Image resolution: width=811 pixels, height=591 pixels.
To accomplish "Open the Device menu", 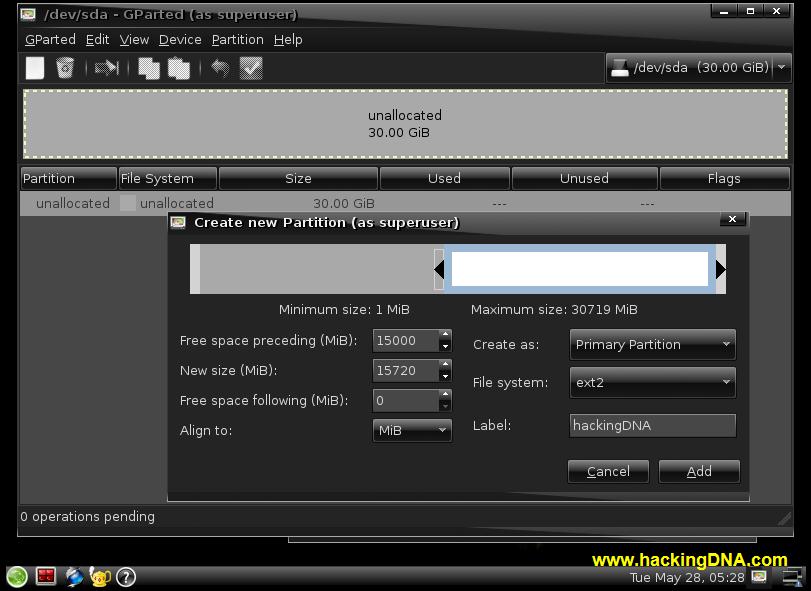I will (x=179, y=39).
